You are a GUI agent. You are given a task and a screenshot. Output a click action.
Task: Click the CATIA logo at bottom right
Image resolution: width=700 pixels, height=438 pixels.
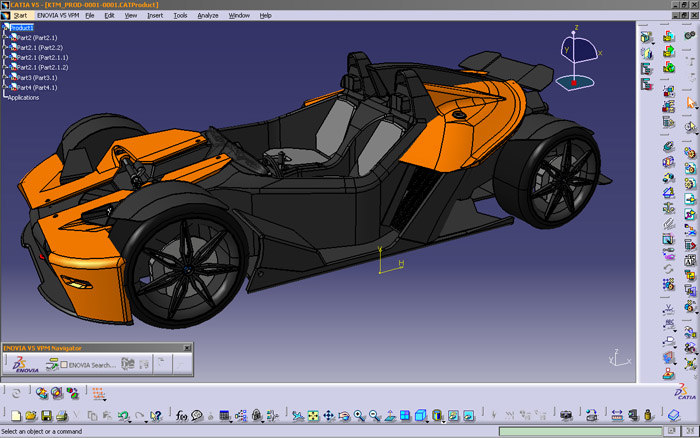click(x=685, y=392)
